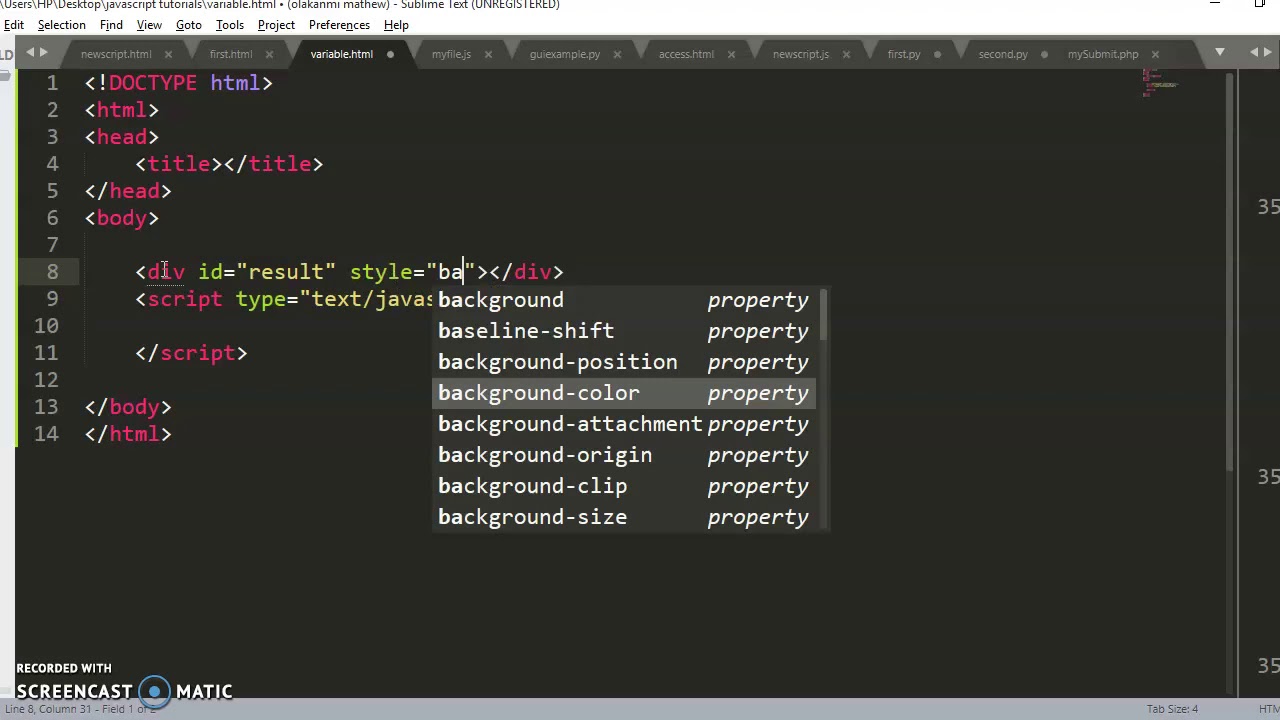
Task: Switch to second.py tab
Action: [x=1003, y=54]
